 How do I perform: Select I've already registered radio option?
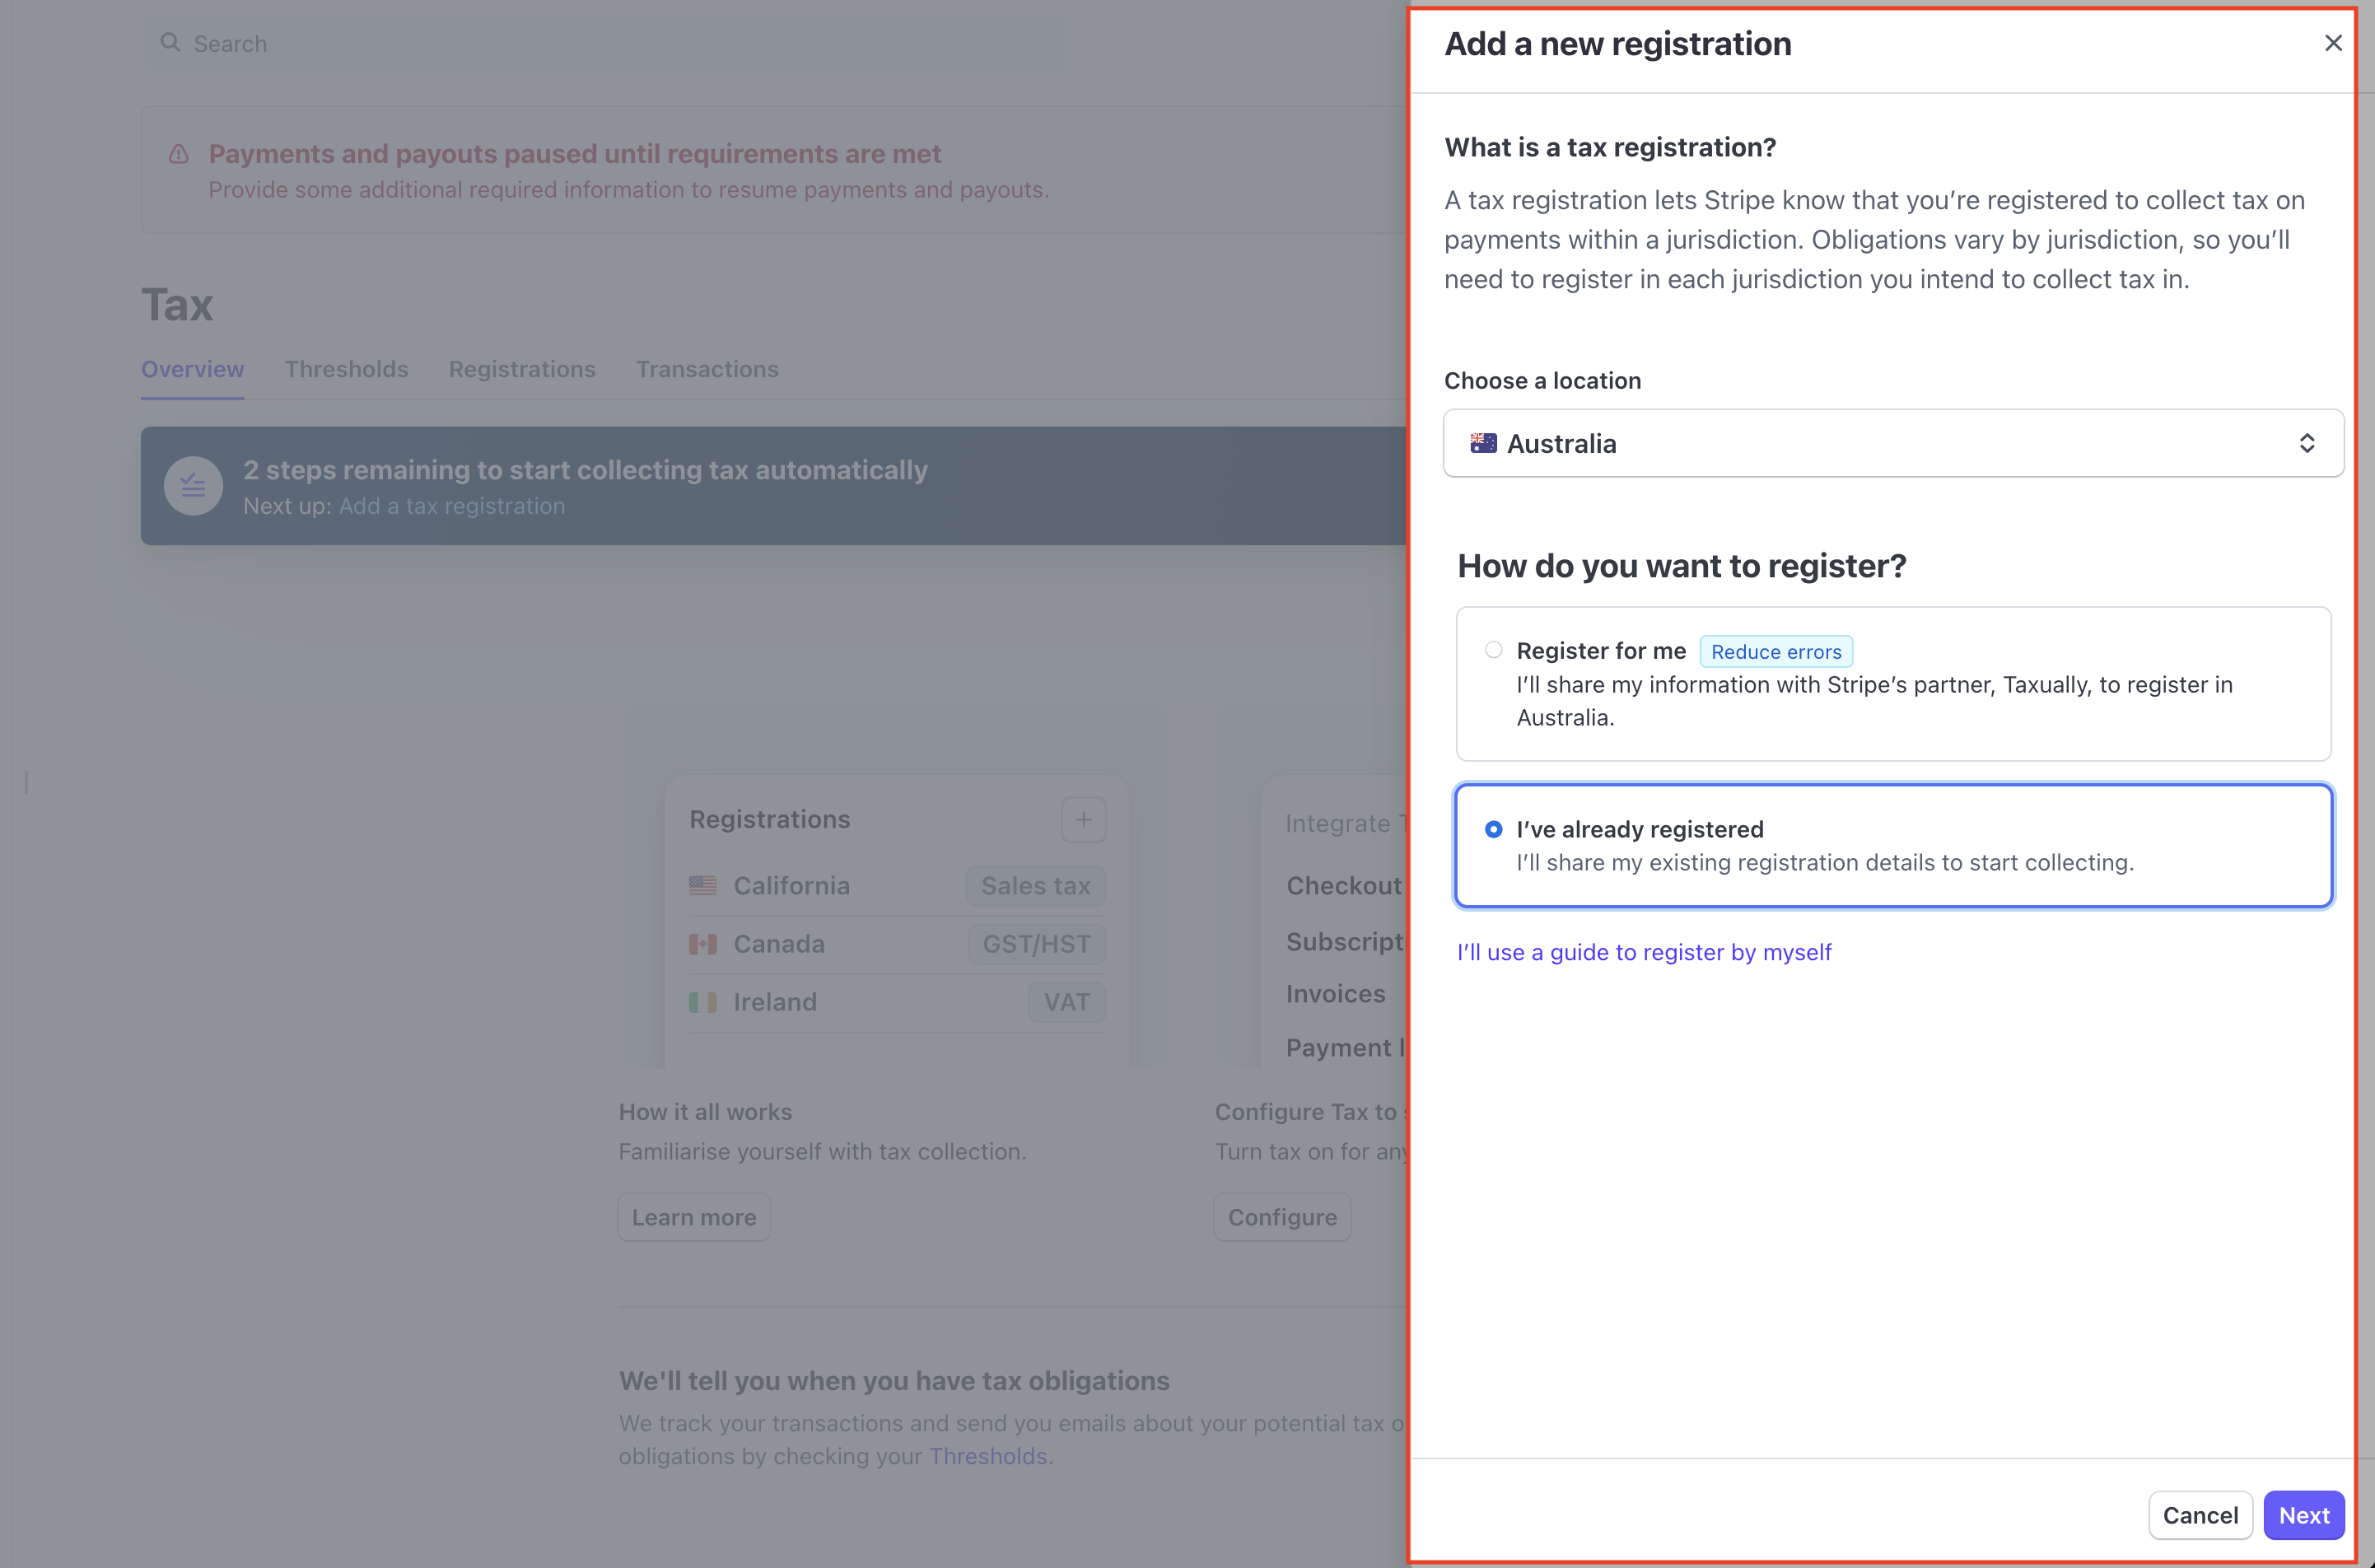1493,829
